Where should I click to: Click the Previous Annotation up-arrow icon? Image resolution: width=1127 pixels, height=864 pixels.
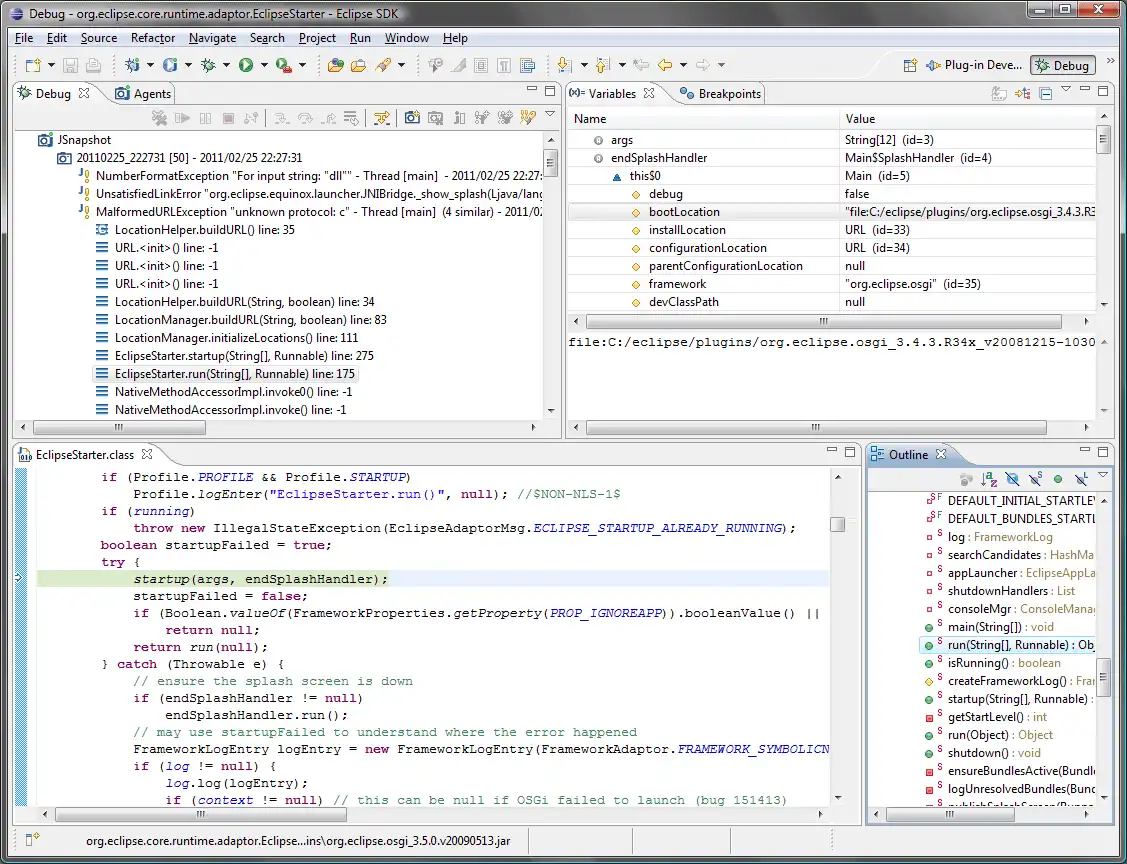(x=602, y=65)
